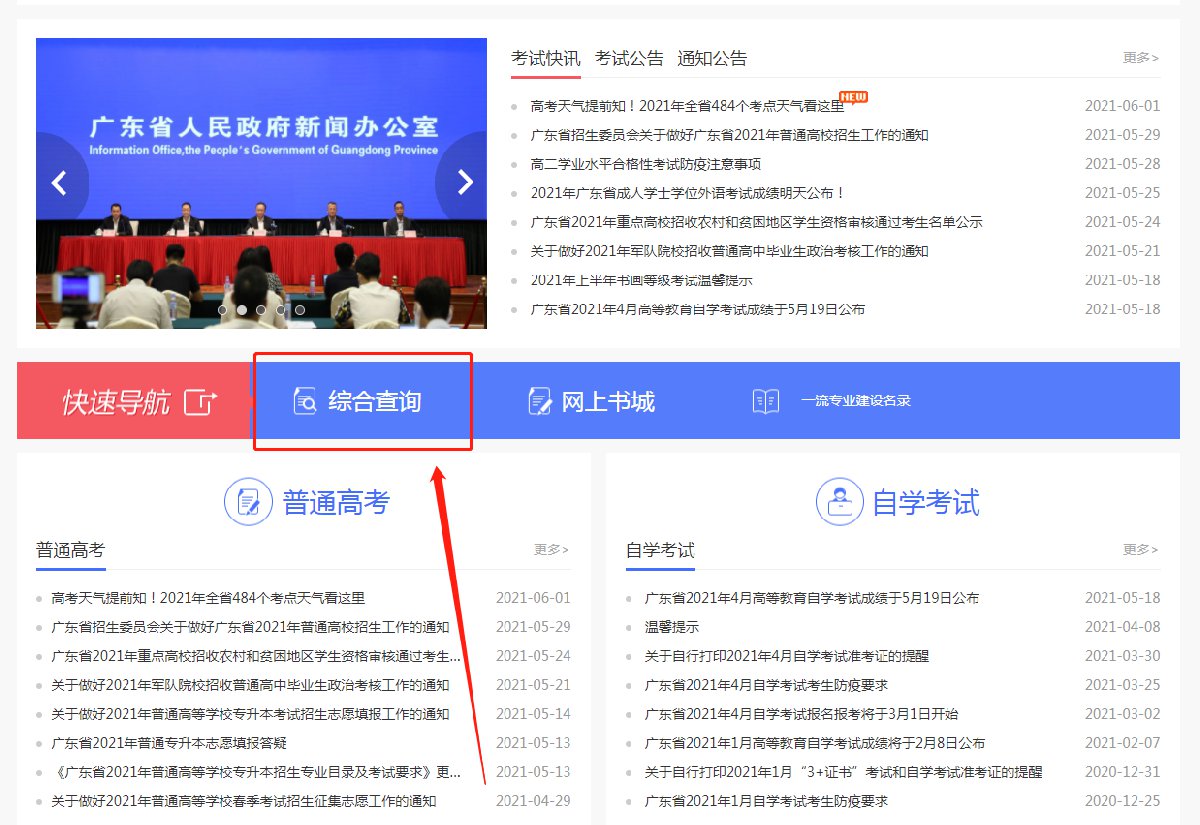Click the 自学考试 circular icon
The image size is (1200, 825).
pos(839,502)
